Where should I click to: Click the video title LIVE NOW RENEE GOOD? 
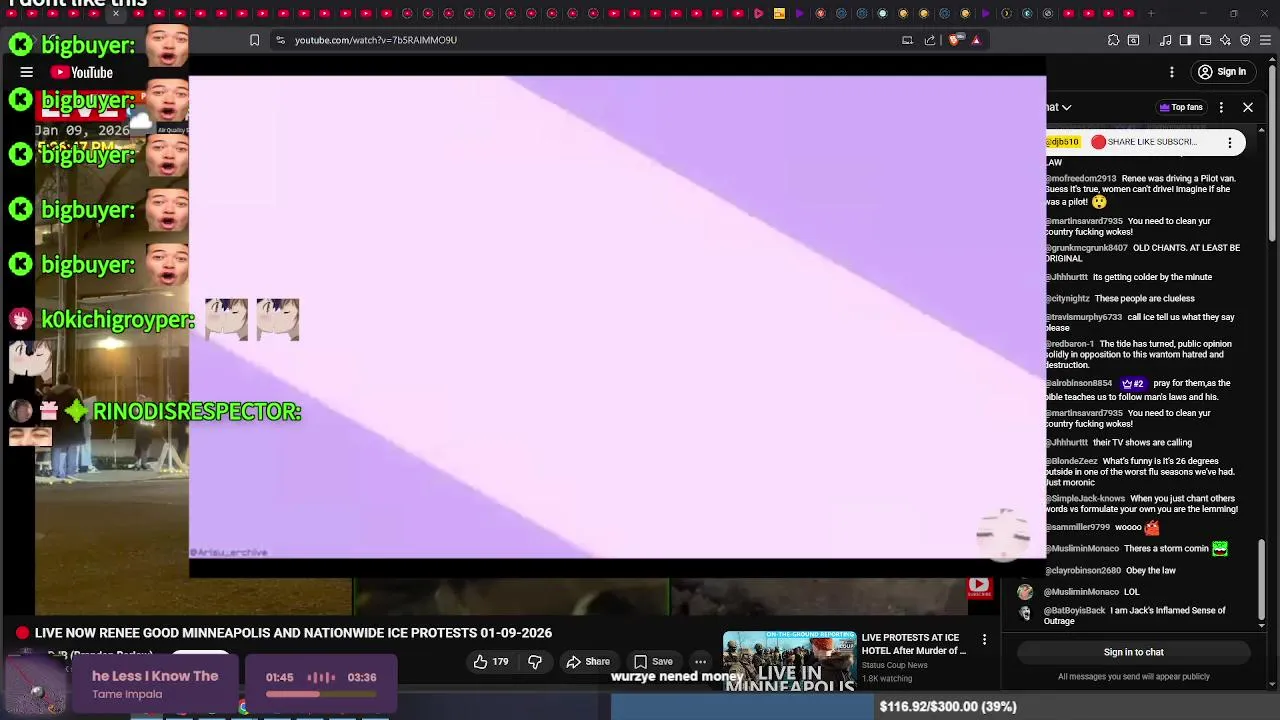point(293,633)
